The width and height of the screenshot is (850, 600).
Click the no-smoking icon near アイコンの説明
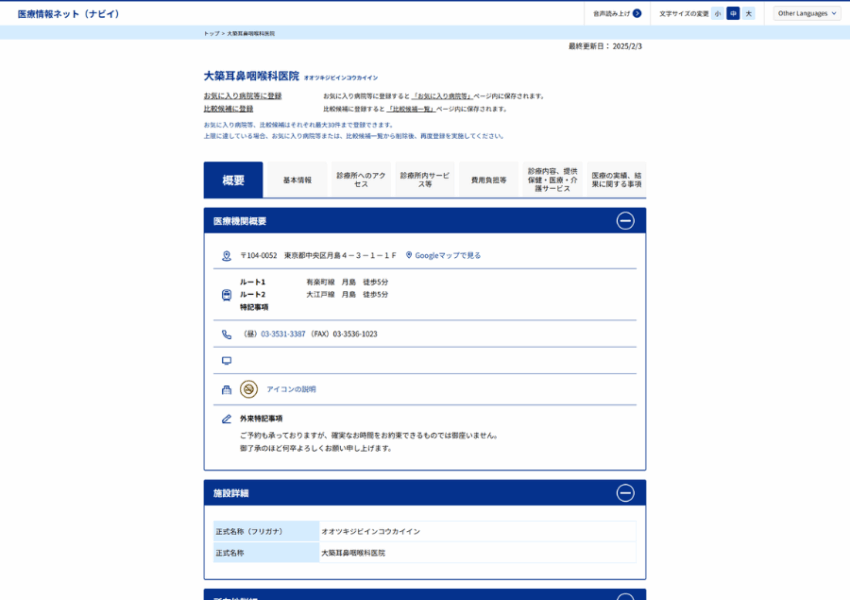click(x=248, y=388)
